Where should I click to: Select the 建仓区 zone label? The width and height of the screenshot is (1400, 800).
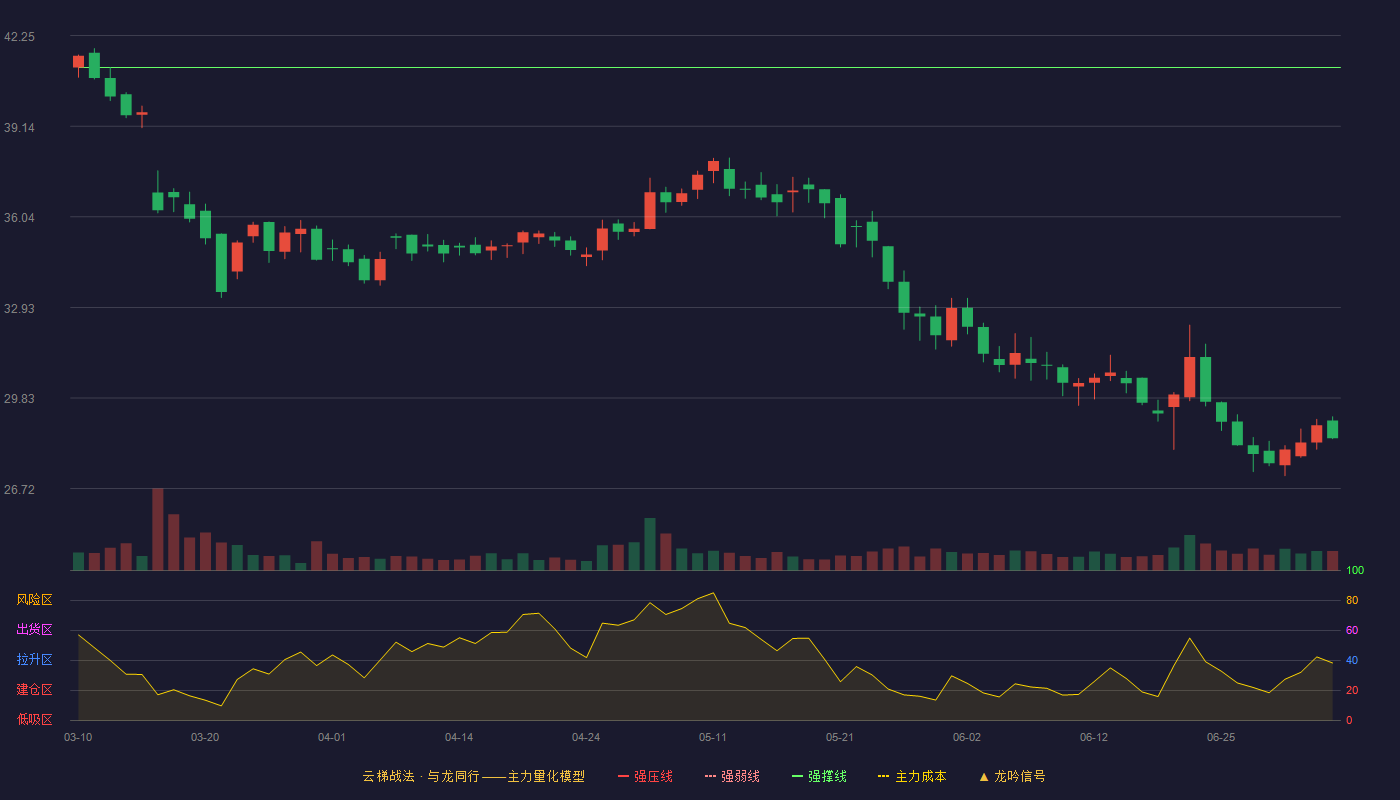coord(34,690)
